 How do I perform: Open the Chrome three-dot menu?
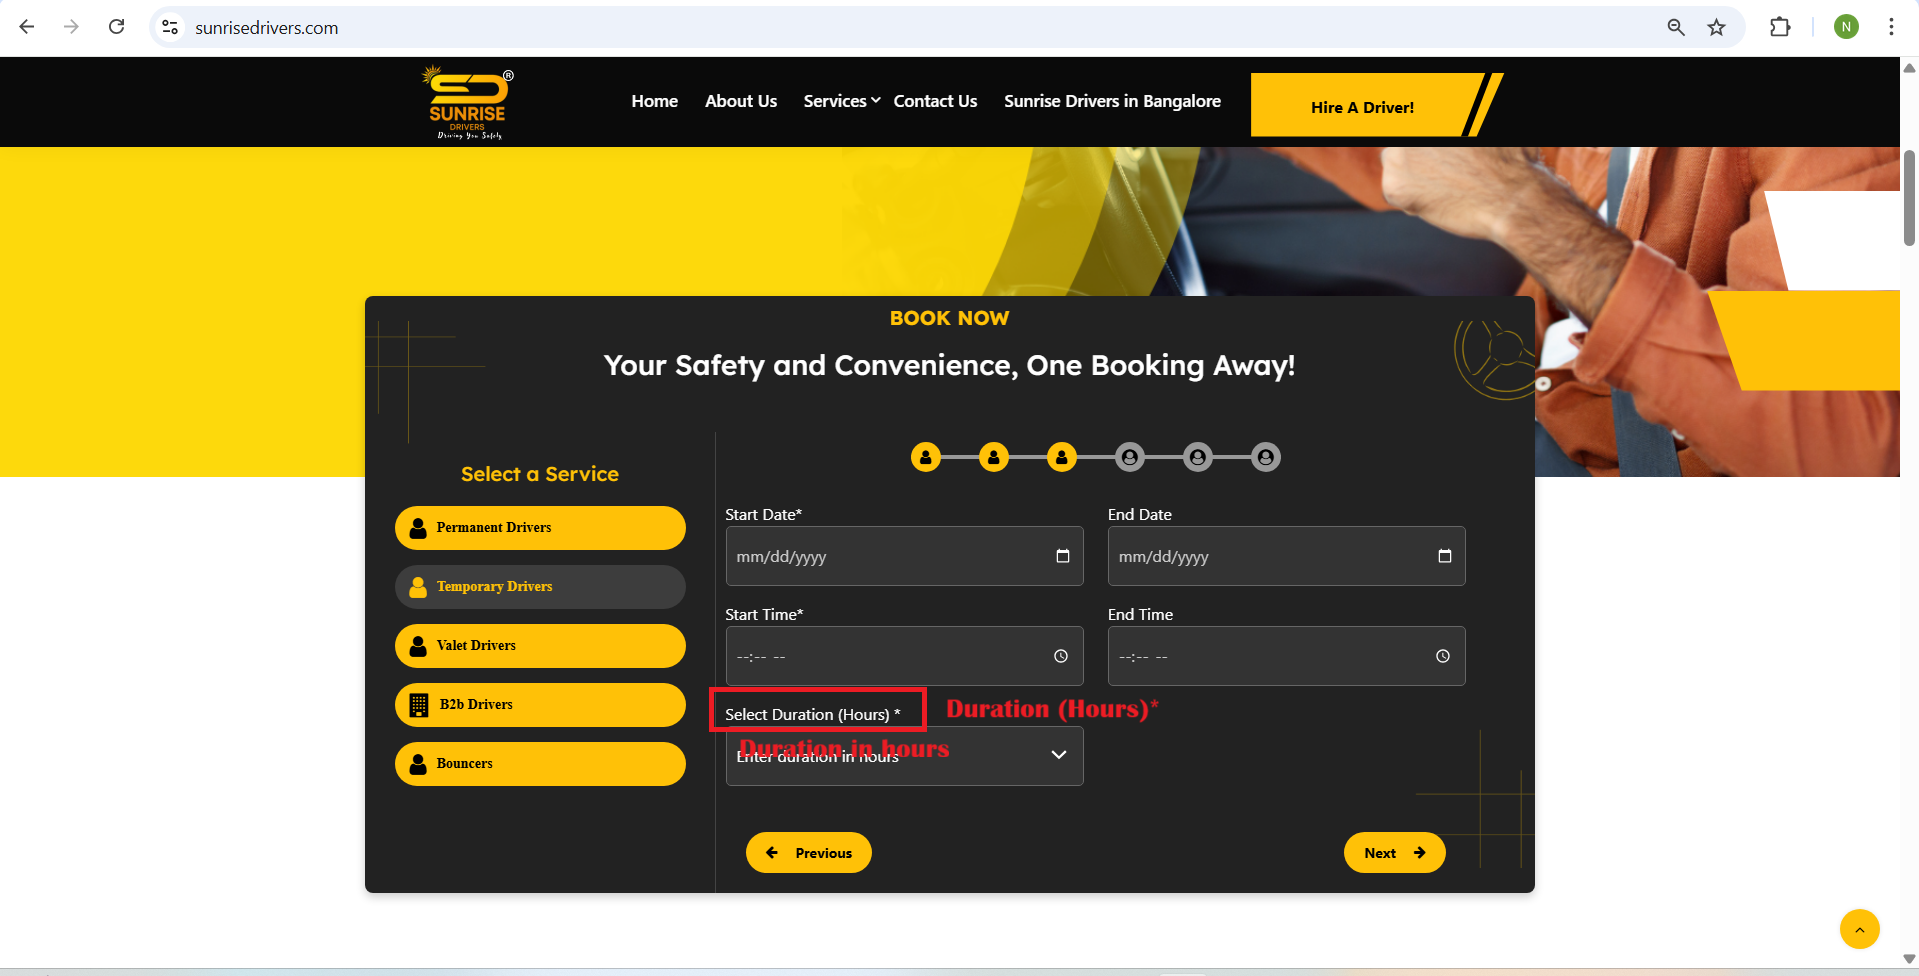(1890, 28)
